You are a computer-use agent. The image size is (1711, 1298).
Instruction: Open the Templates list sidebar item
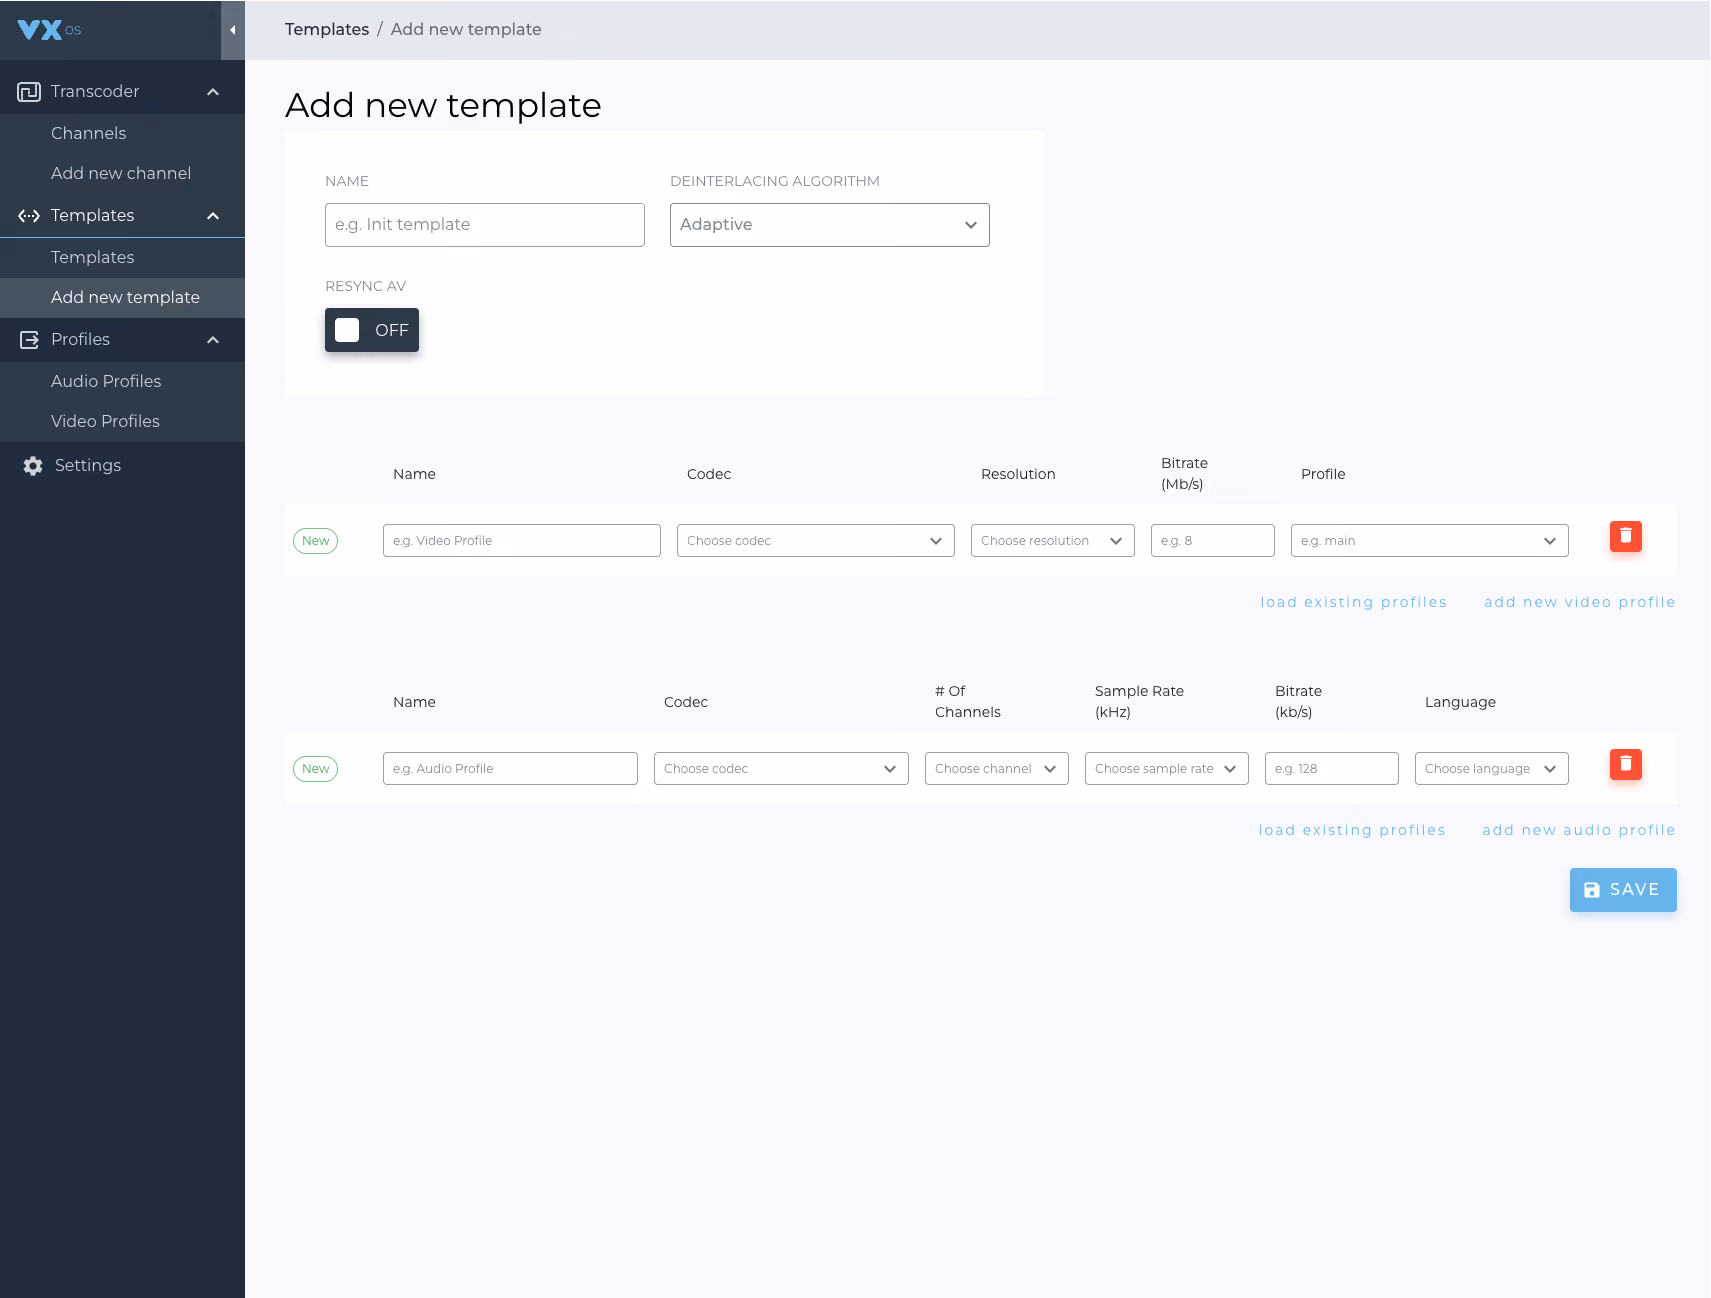click(122, 258)
